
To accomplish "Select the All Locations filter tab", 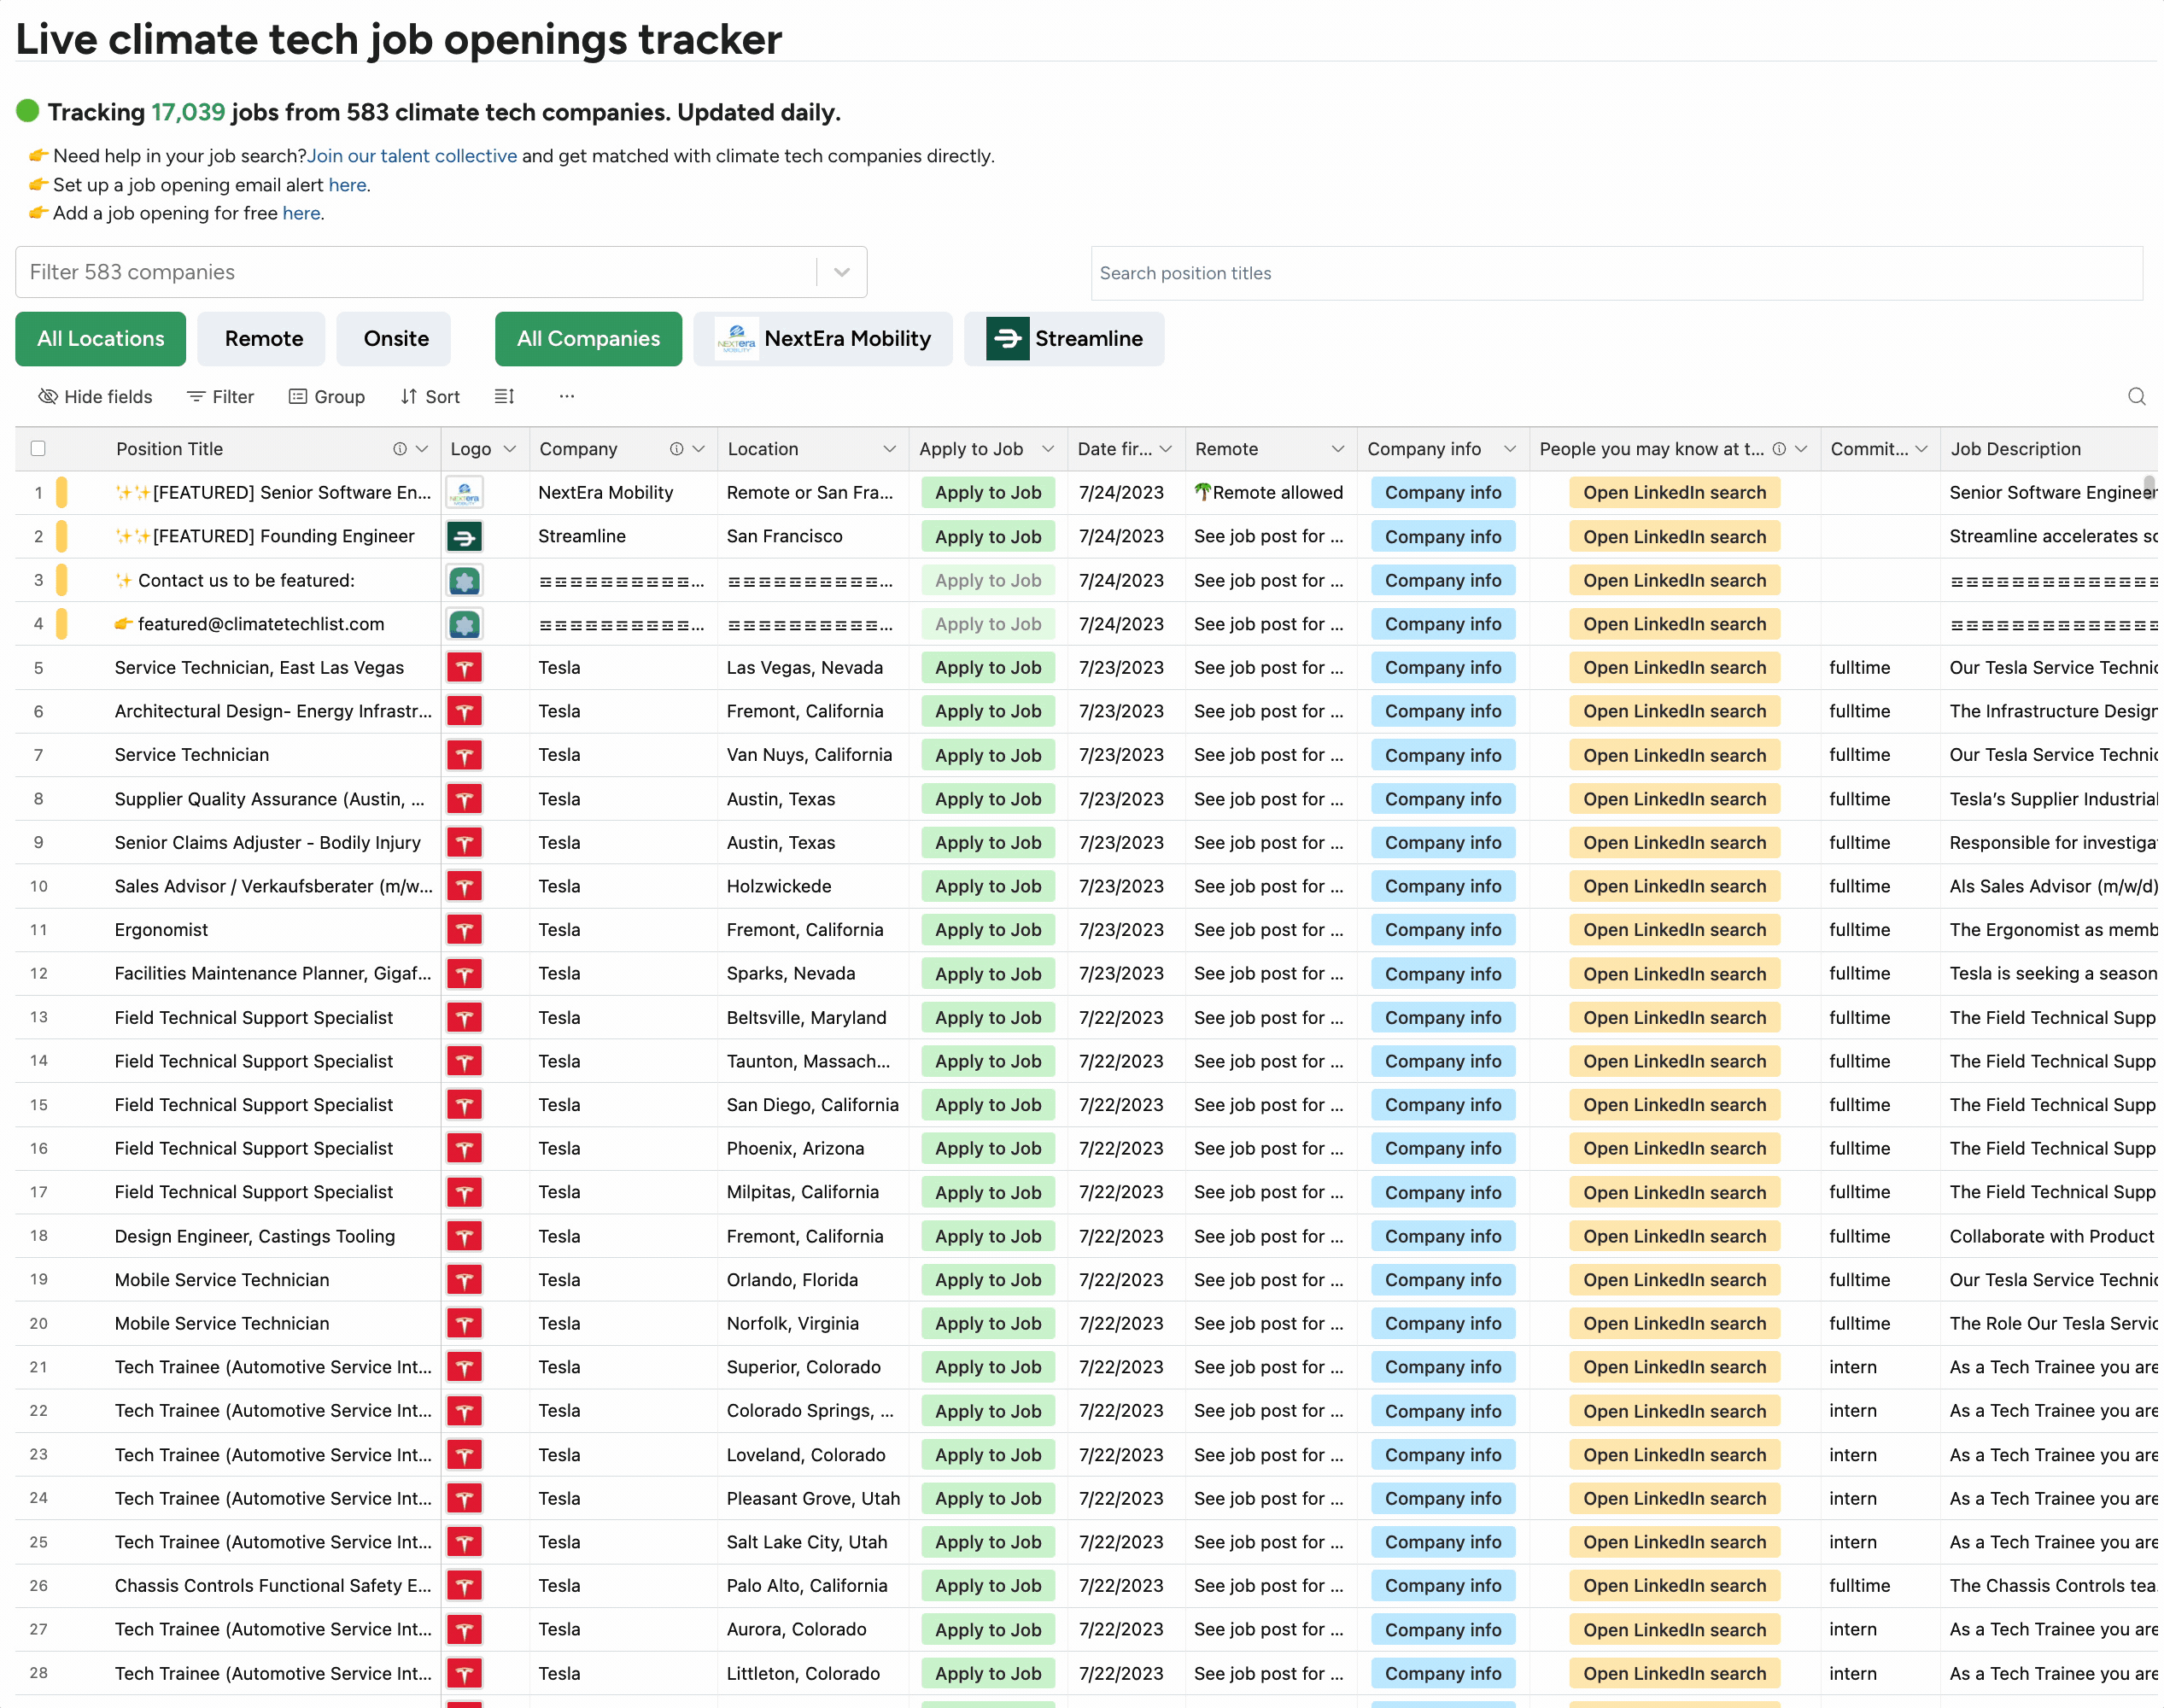I will (101, 339).
